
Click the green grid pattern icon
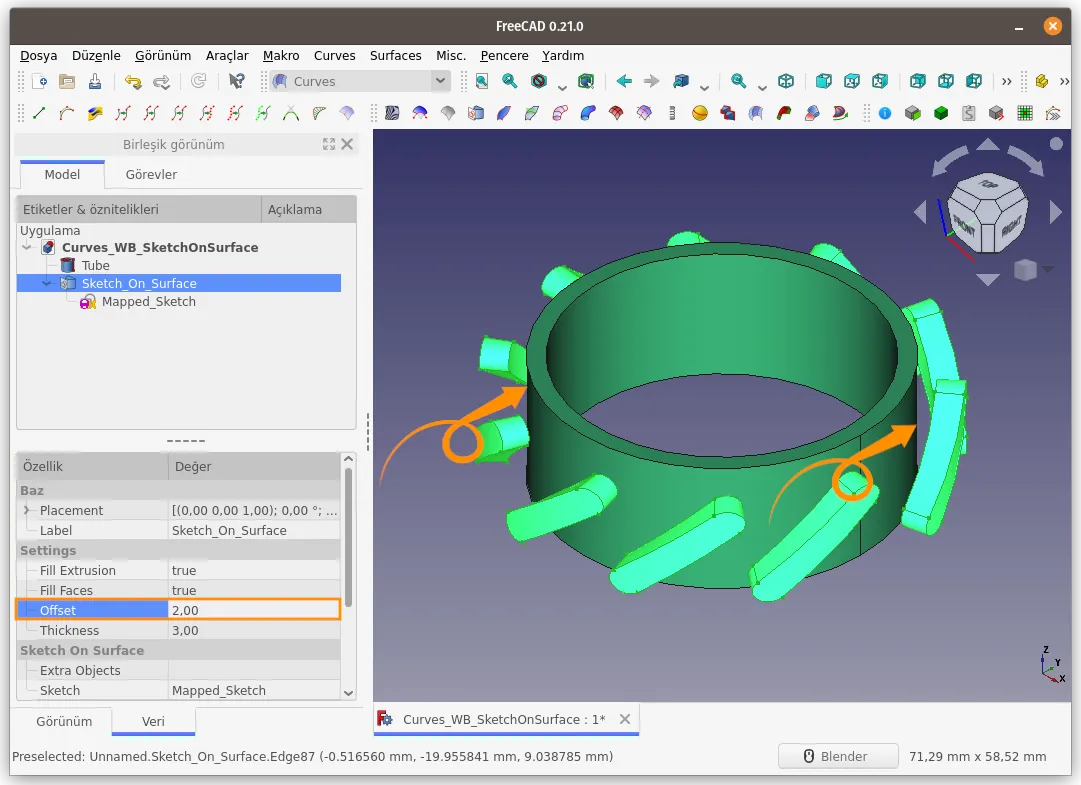pyautogui.click(x=1025, y=113)
